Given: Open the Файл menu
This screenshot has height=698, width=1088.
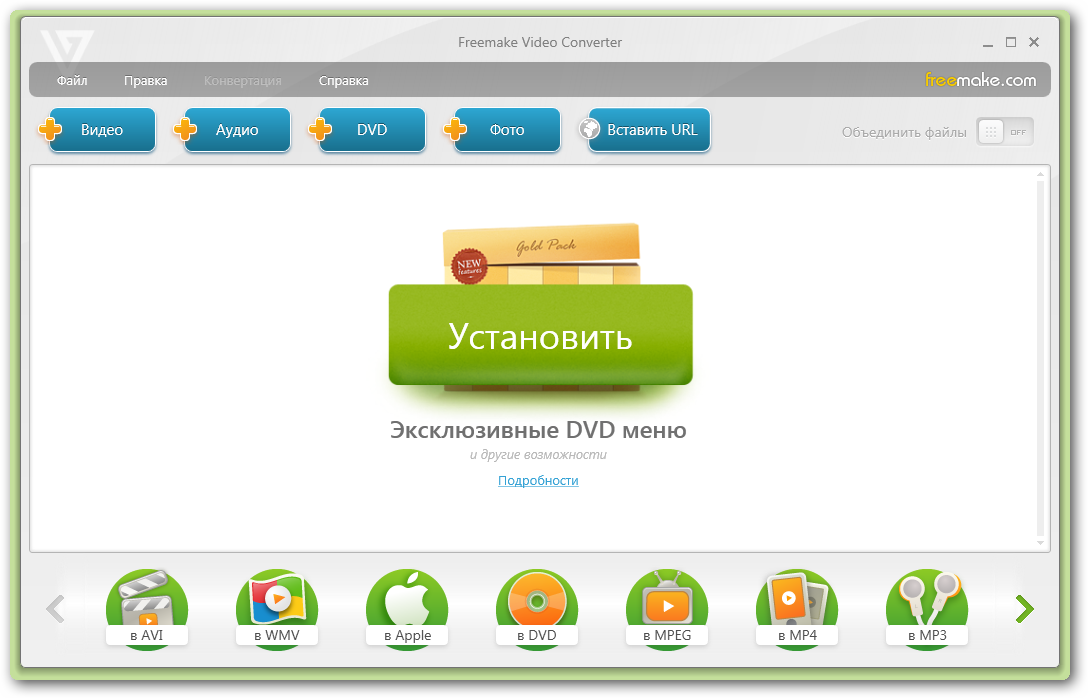Looking at the screenshot, I should coord(71,80).
